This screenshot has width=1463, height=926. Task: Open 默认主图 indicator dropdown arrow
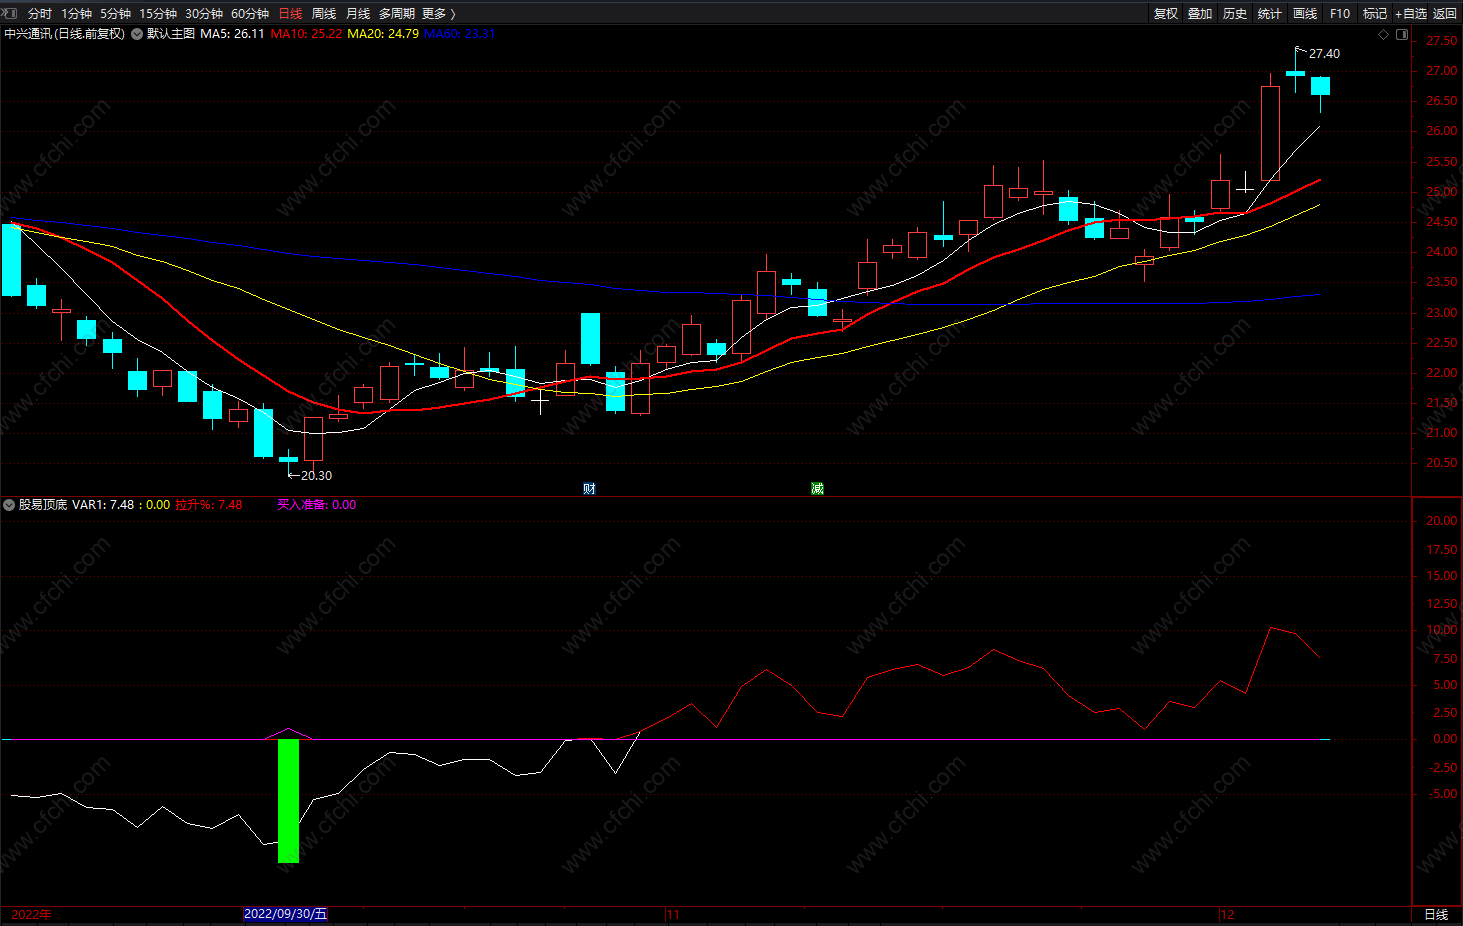coord(137,34)
